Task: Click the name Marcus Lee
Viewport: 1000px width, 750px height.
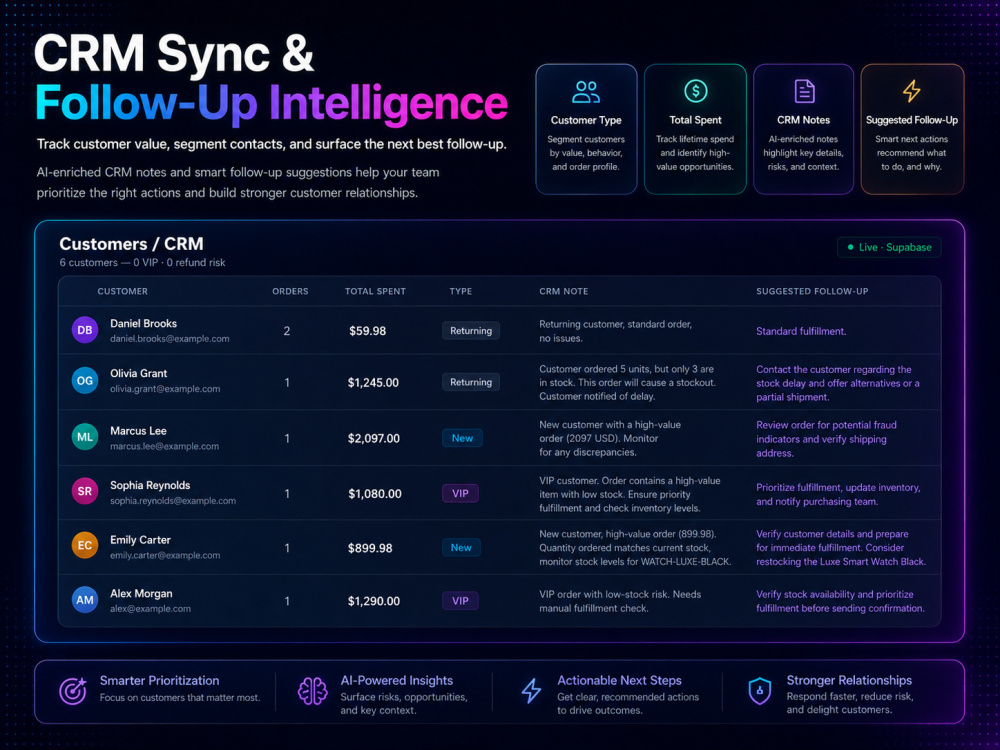Action: tap(138, 431)
